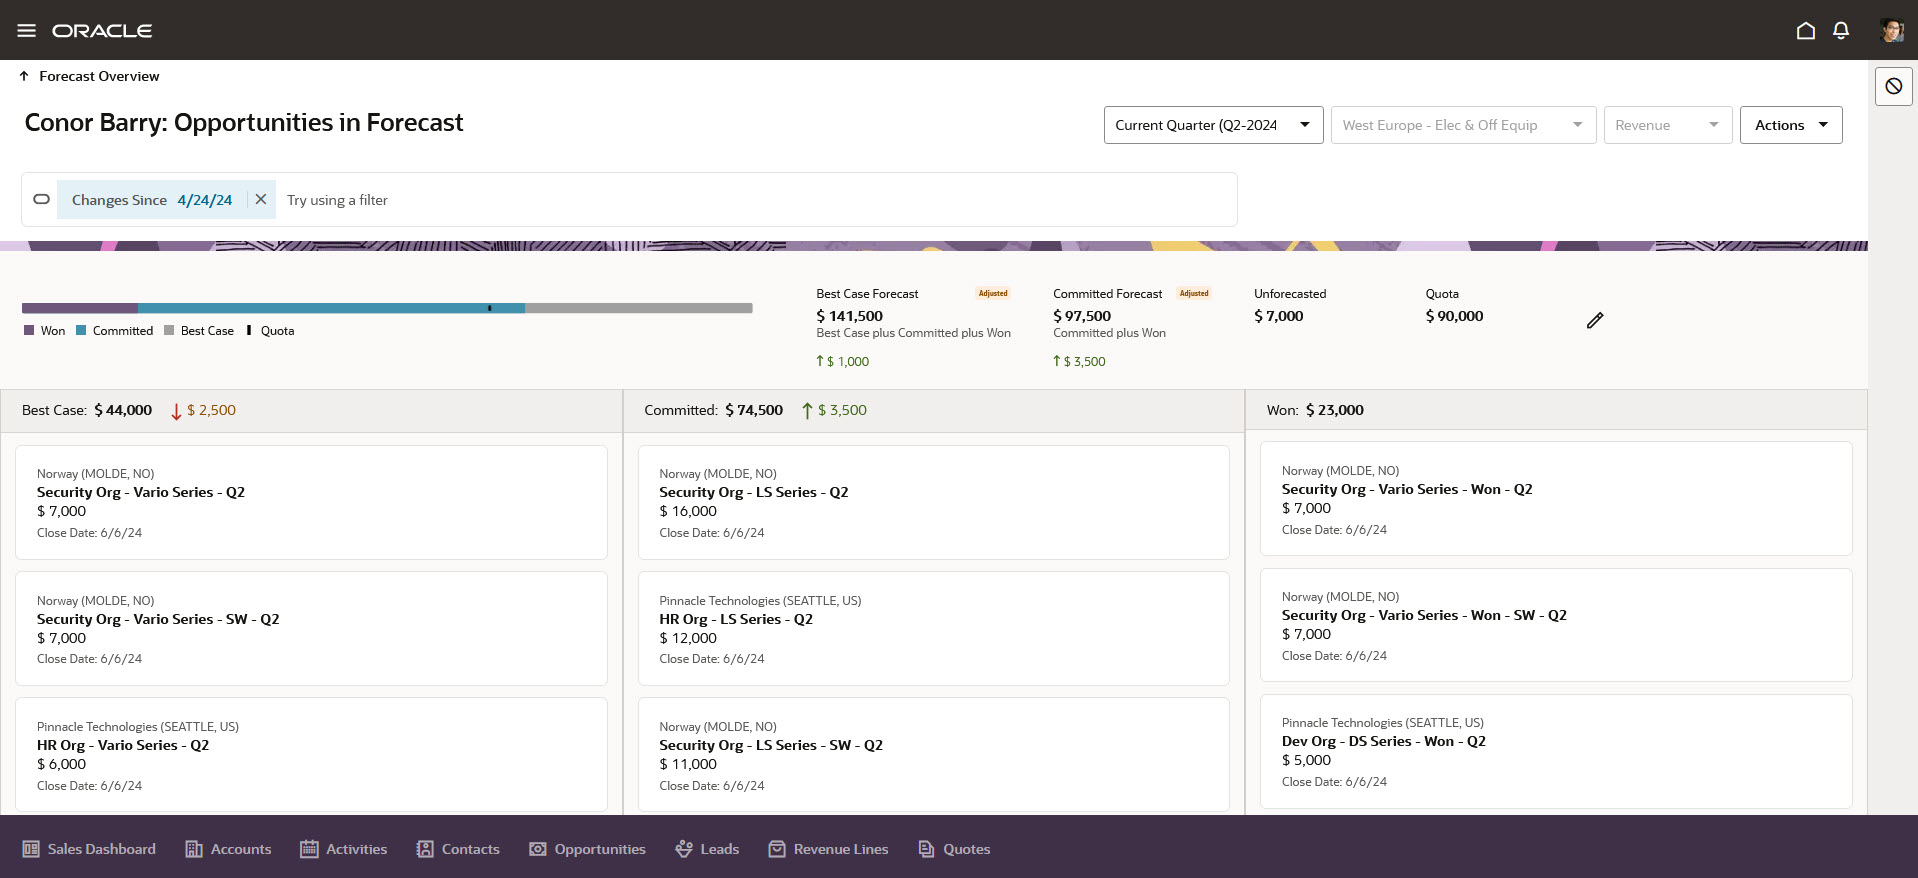Click the Sales Dashboard icon
The image size is (1918, 878).
pos(31,849)
